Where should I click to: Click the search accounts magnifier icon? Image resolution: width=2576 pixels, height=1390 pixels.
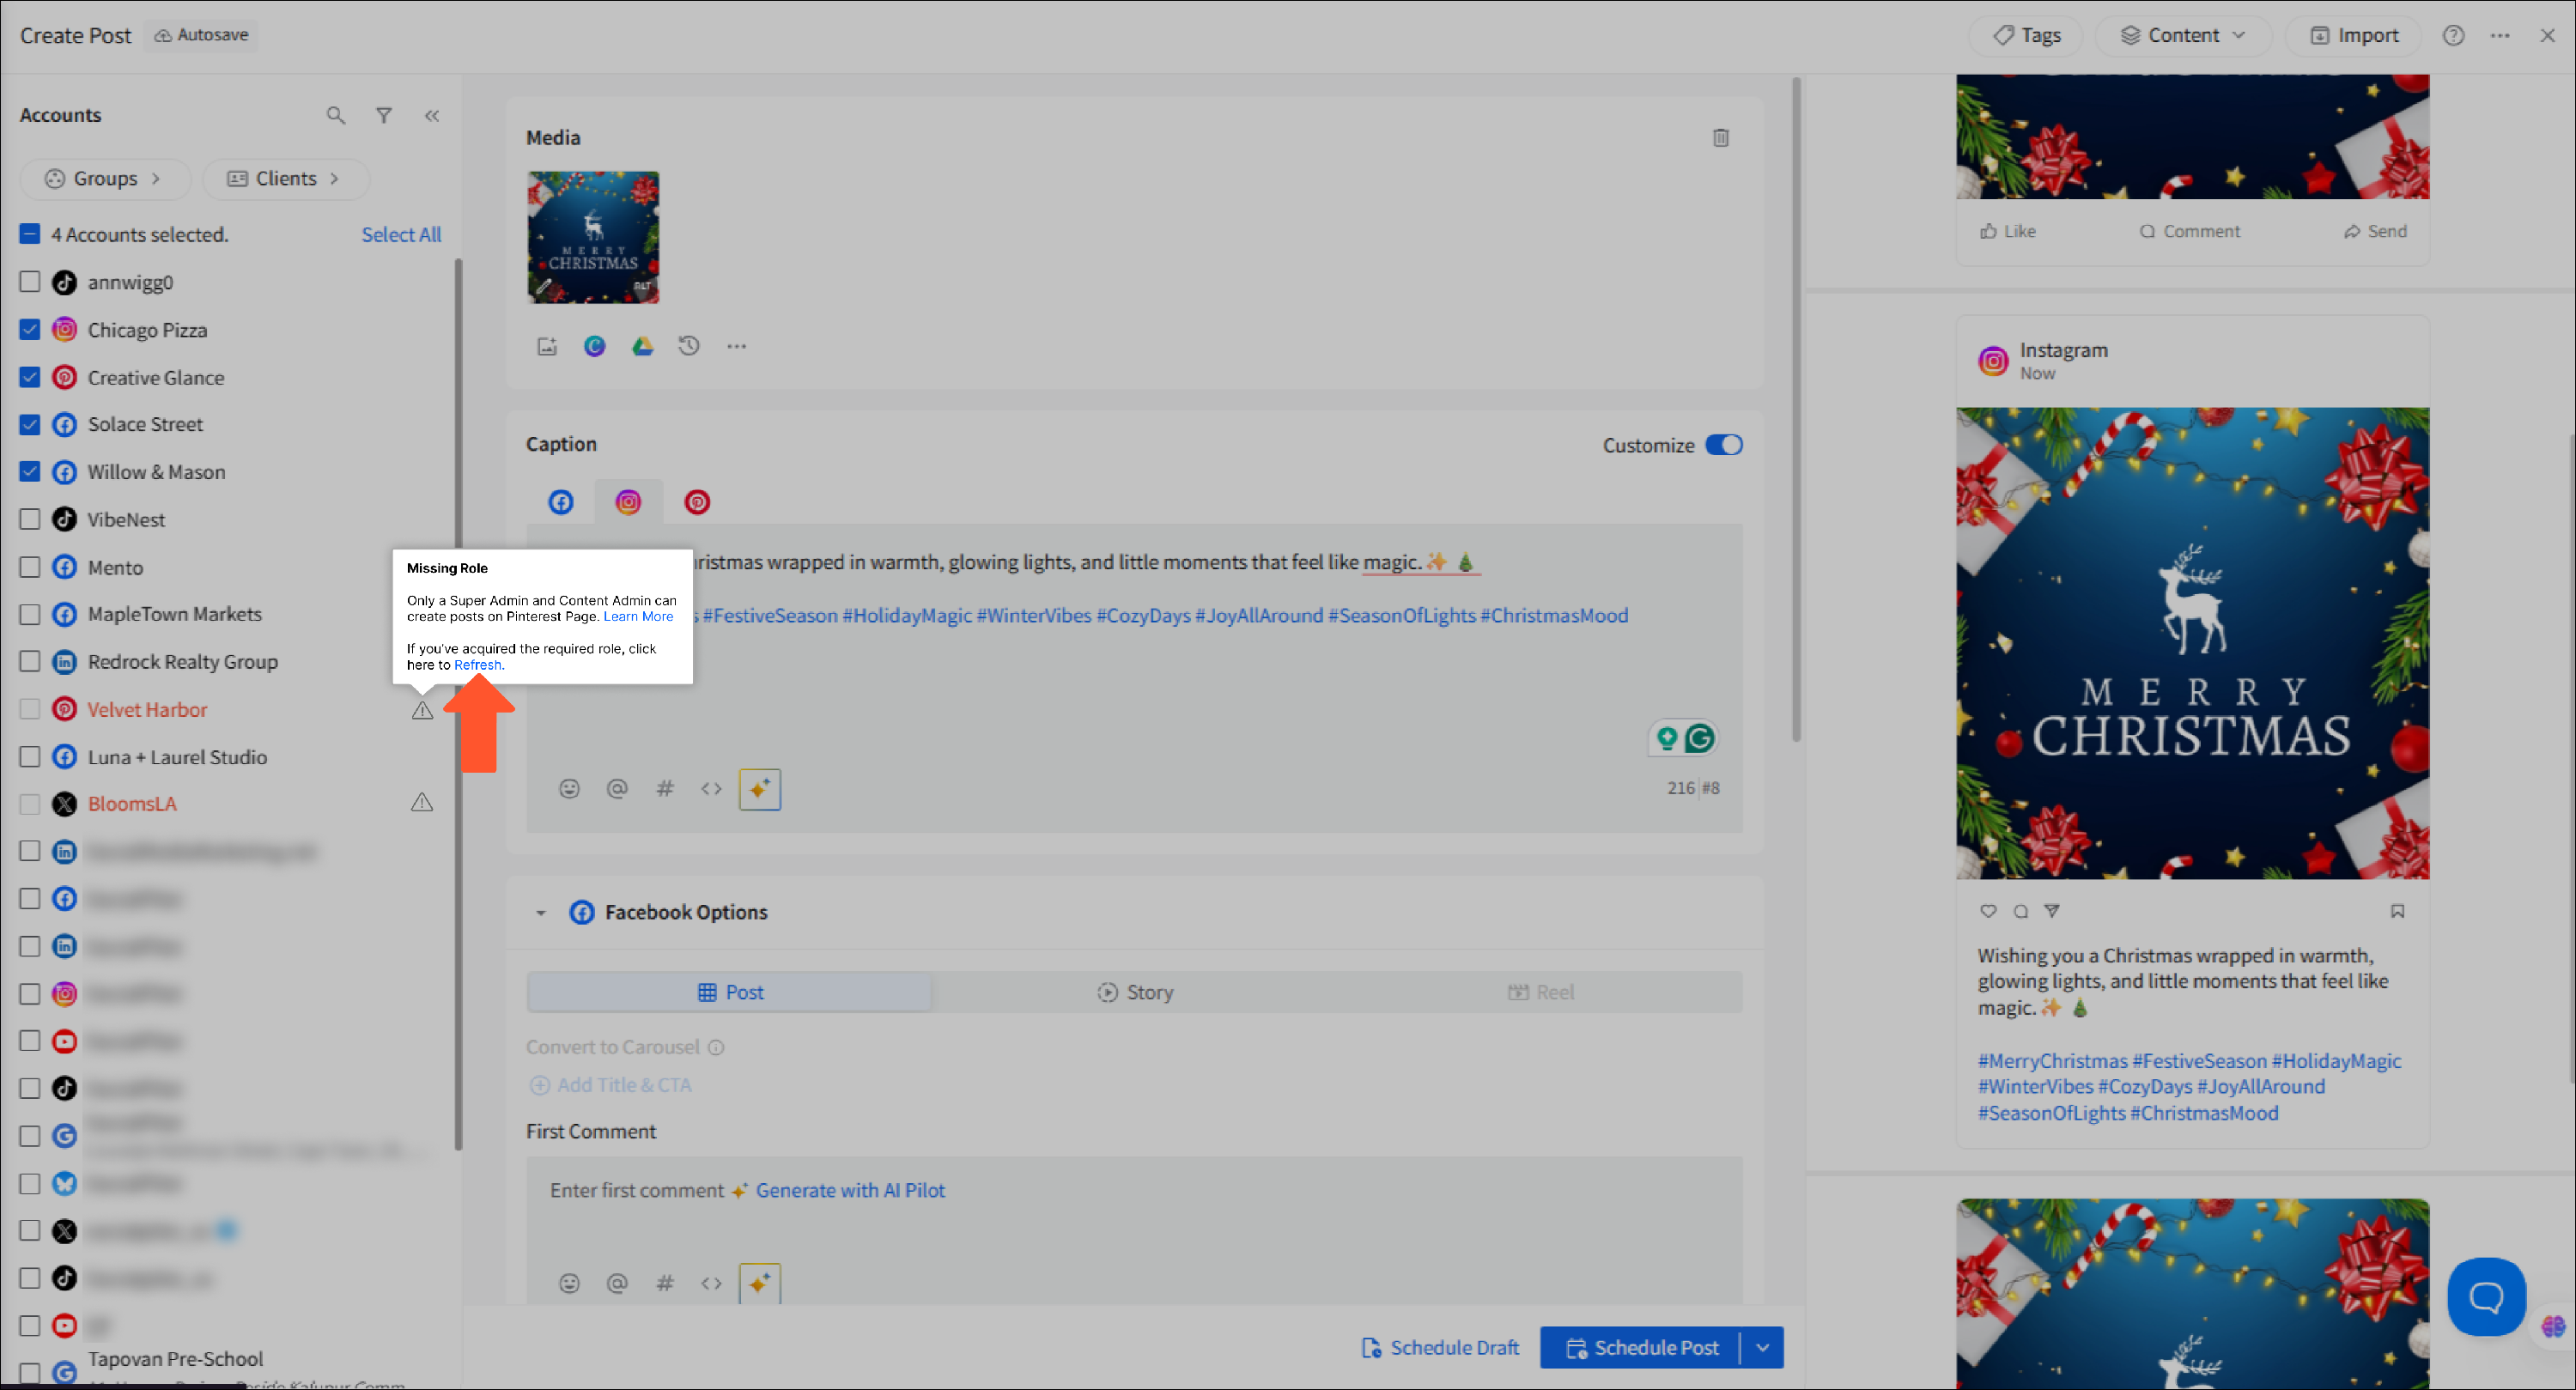pyautogui.click(x=336, y=116)
